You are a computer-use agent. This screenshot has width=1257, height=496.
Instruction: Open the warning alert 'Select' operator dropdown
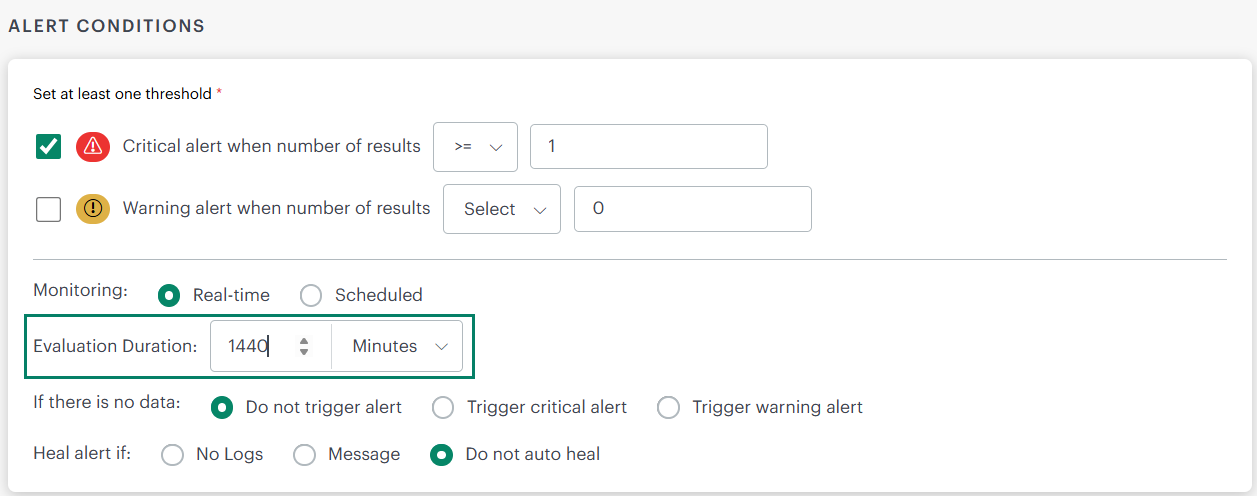502,210
